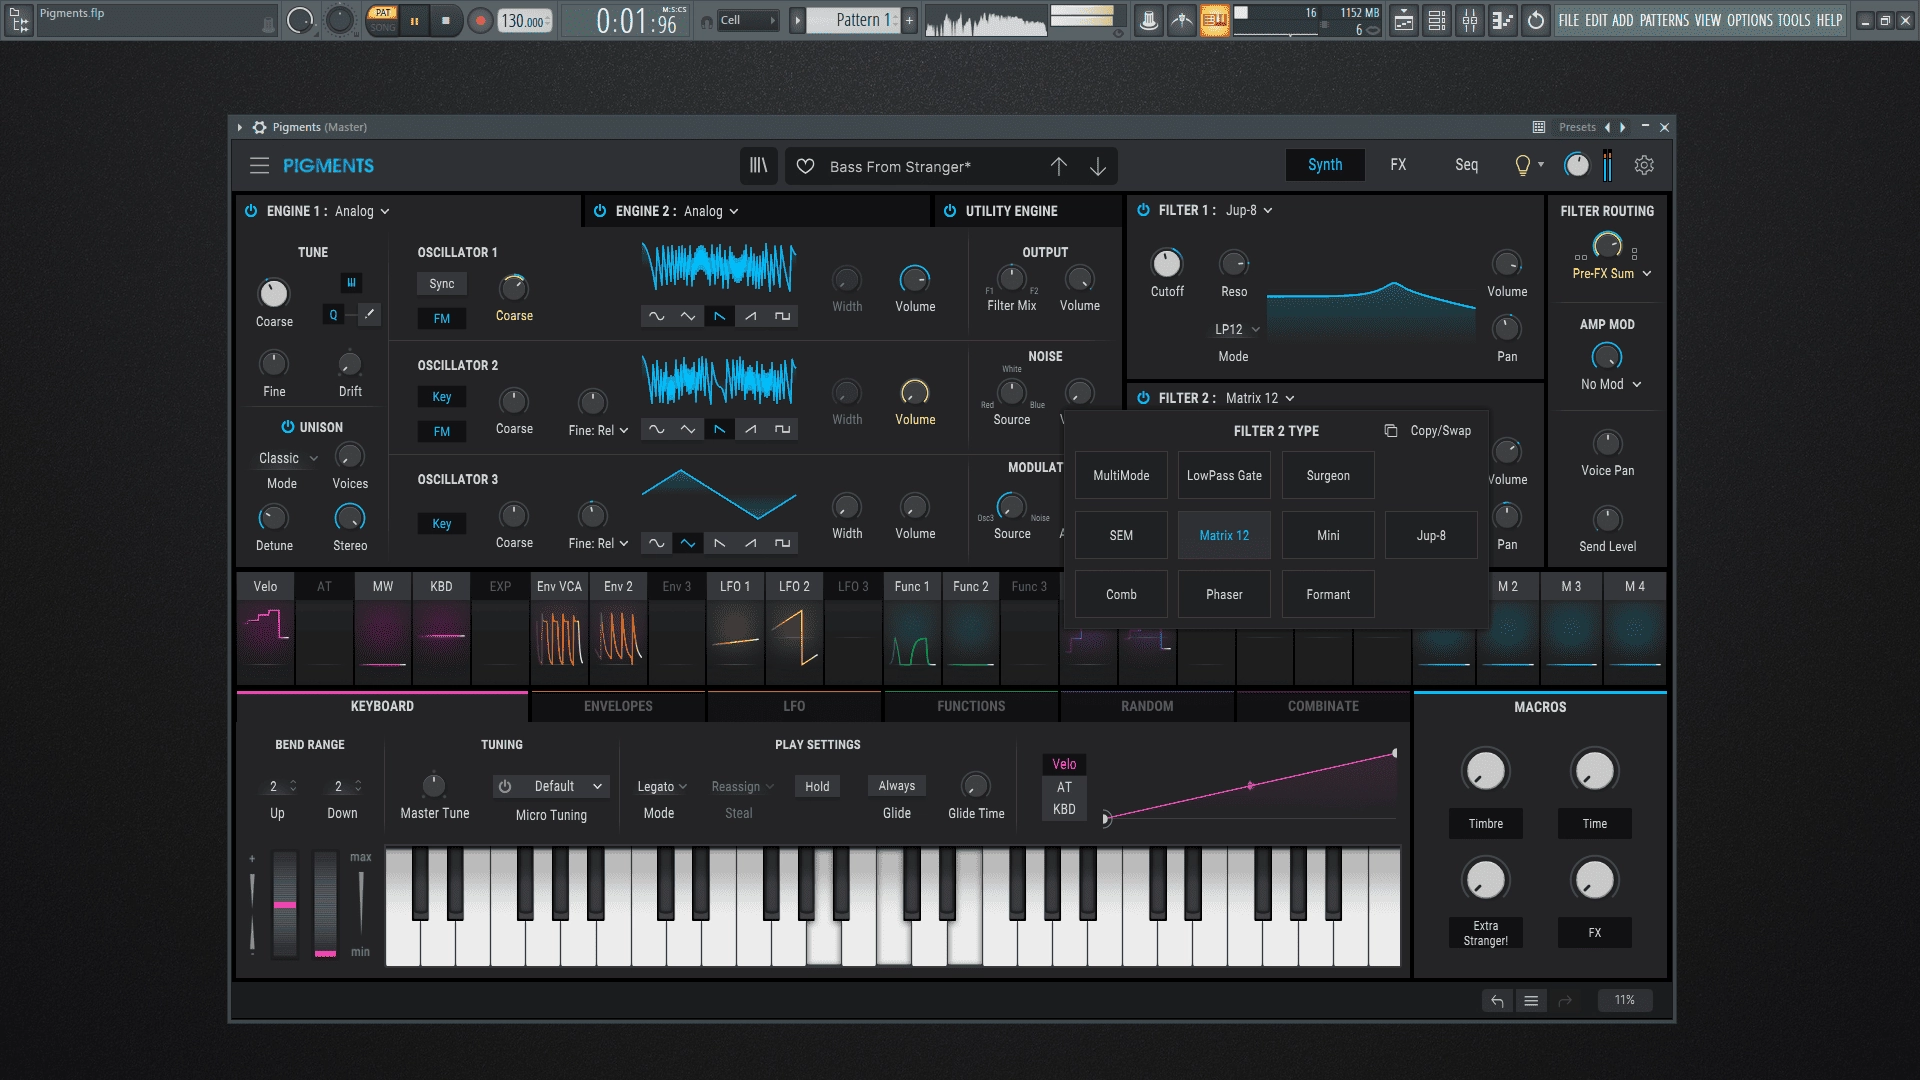Open Engine 1 Analog type dropdown
The width and height of the screenshot is (1920, 1080).
pyautogui.click(x=362, y=211)
